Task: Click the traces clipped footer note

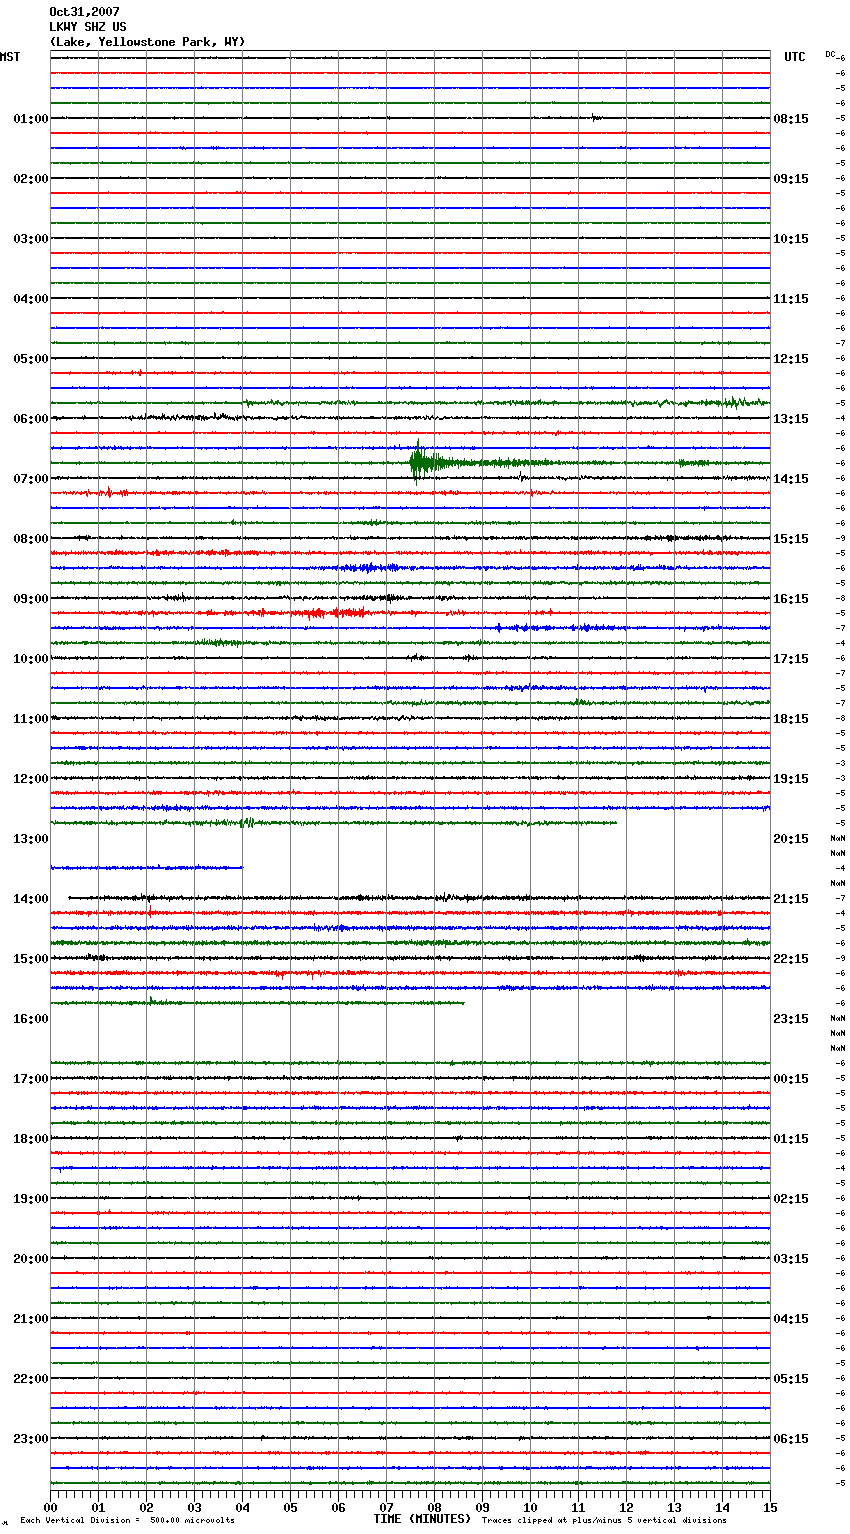Action: click(x=604, y=1521)
